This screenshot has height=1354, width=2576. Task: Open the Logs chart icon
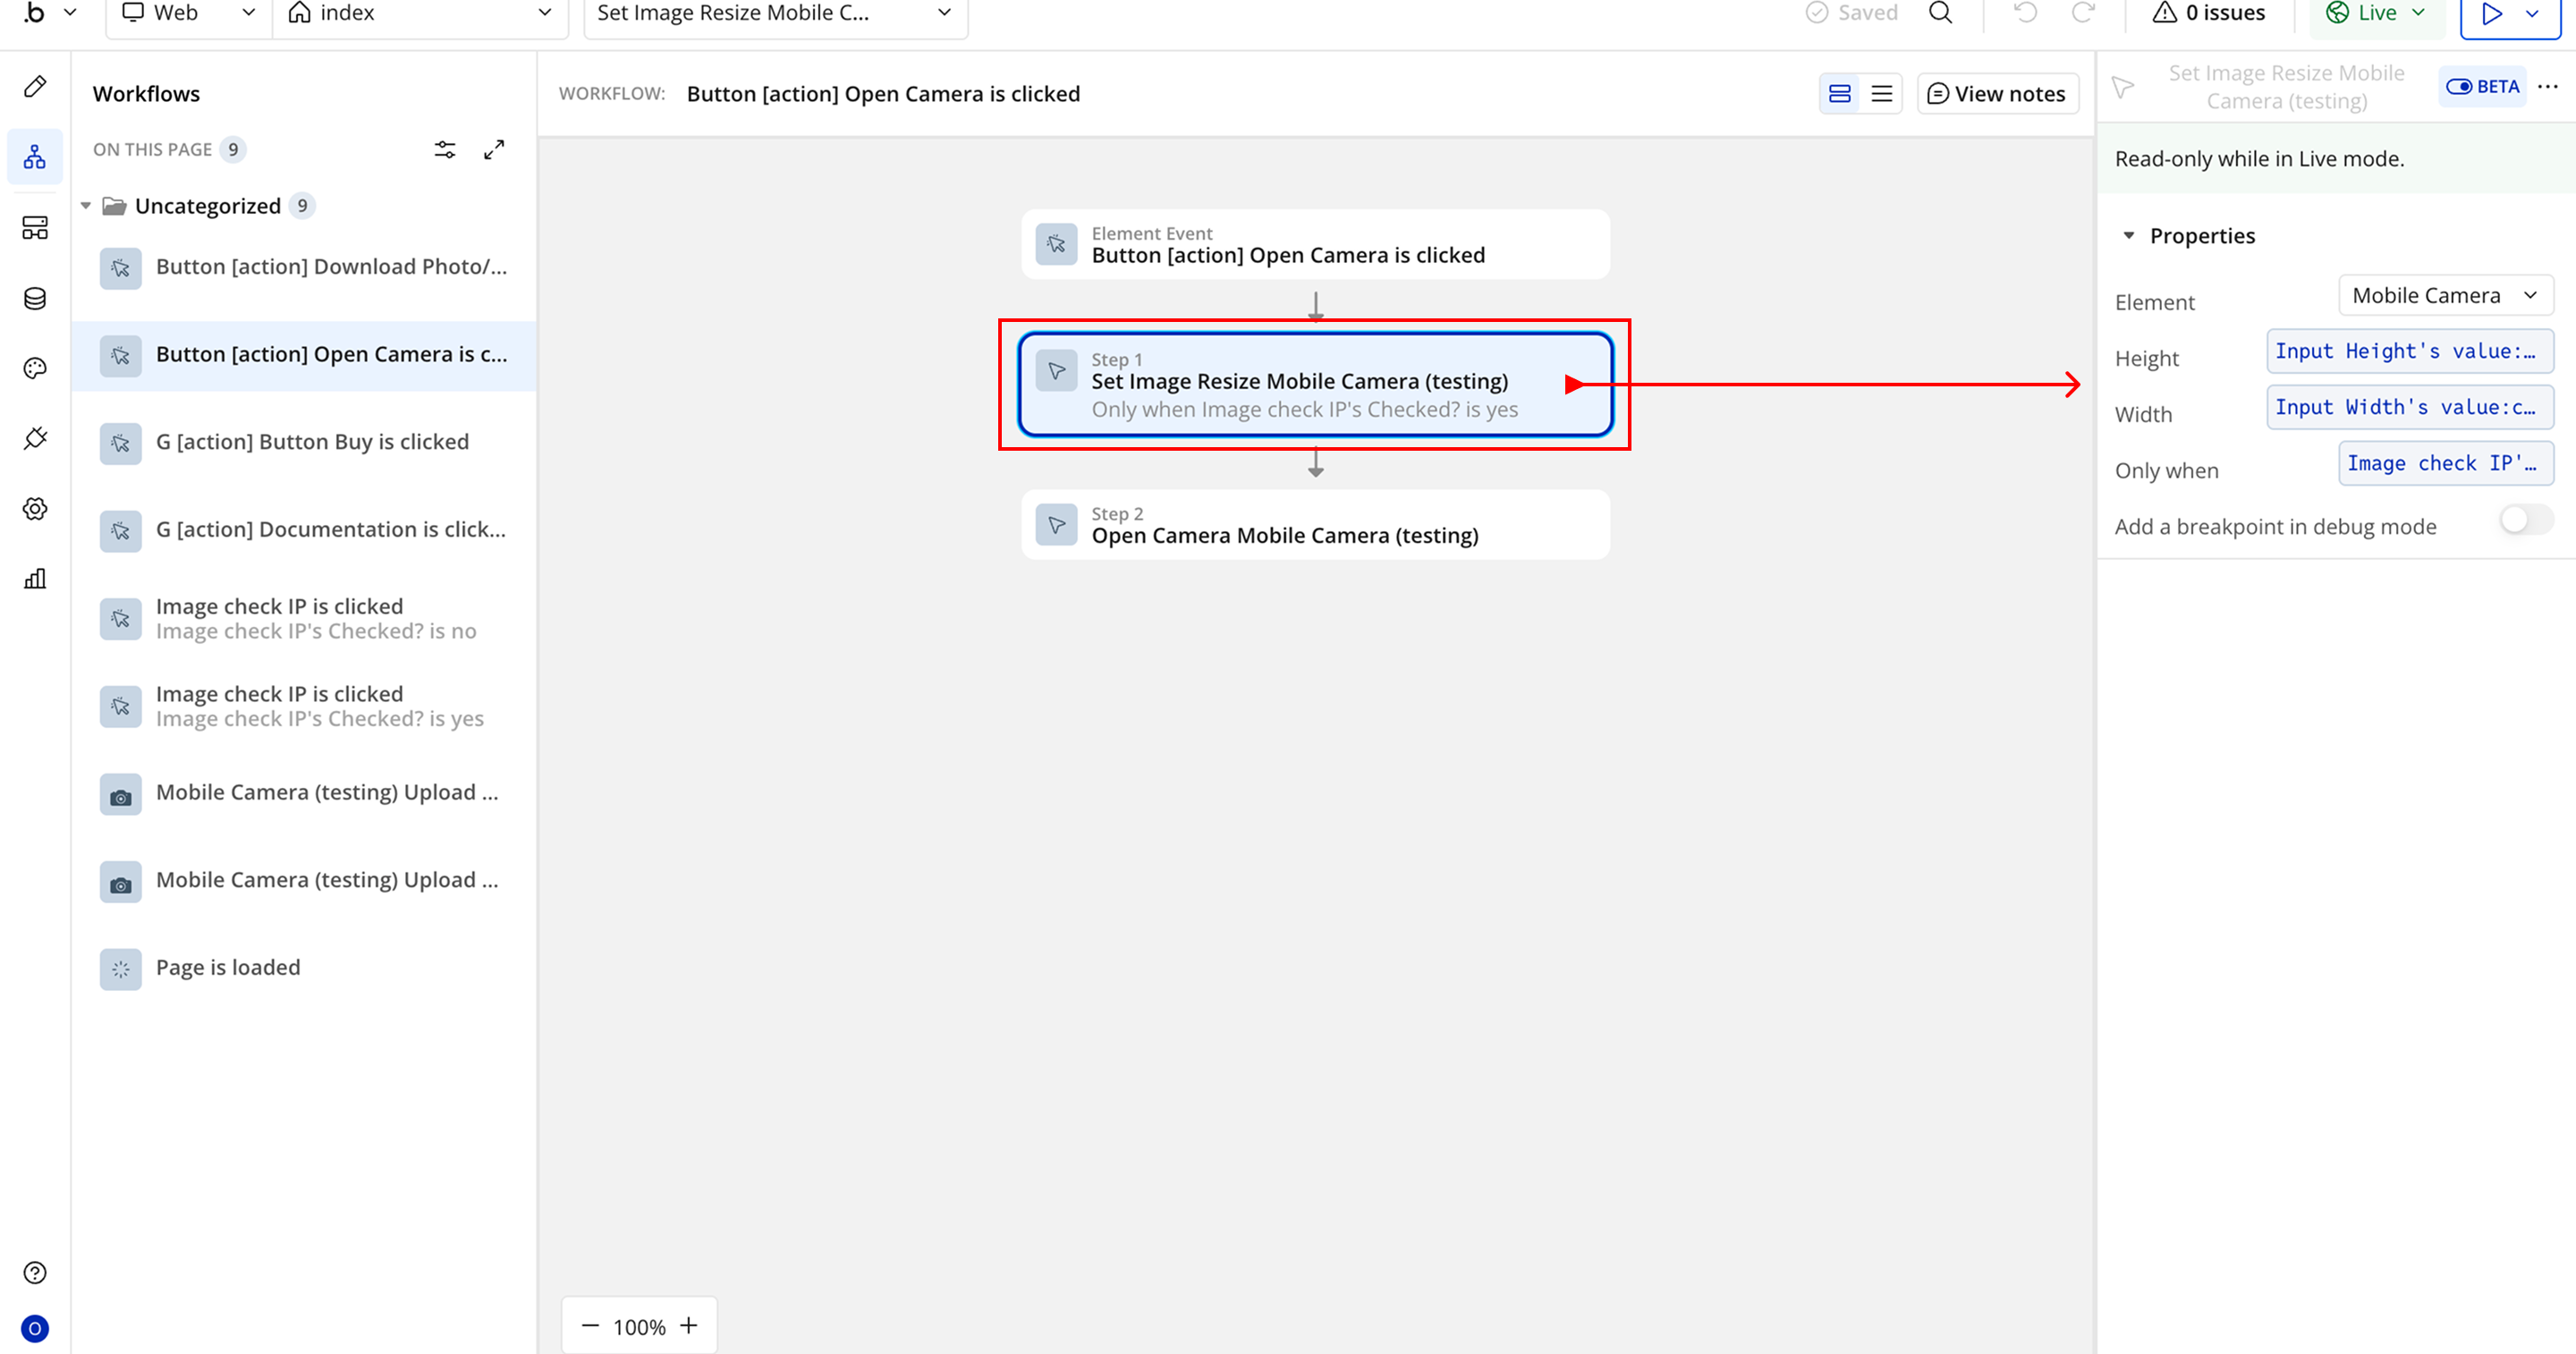(35, 579)
